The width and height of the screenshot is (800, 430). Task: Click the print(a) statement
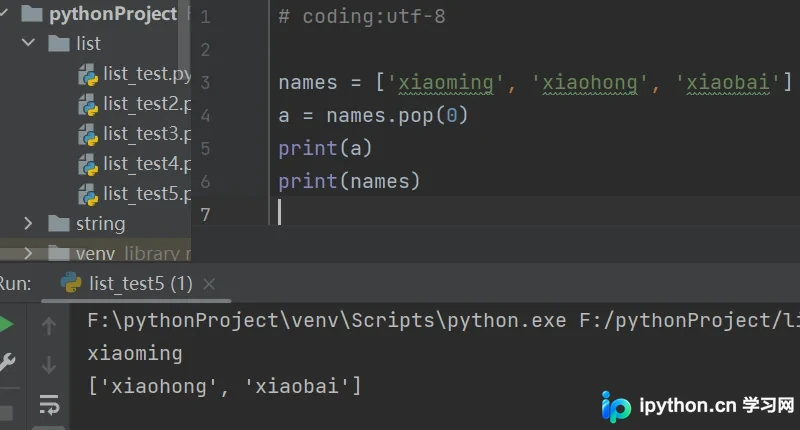pyautogui.click(x=325, y=148)
